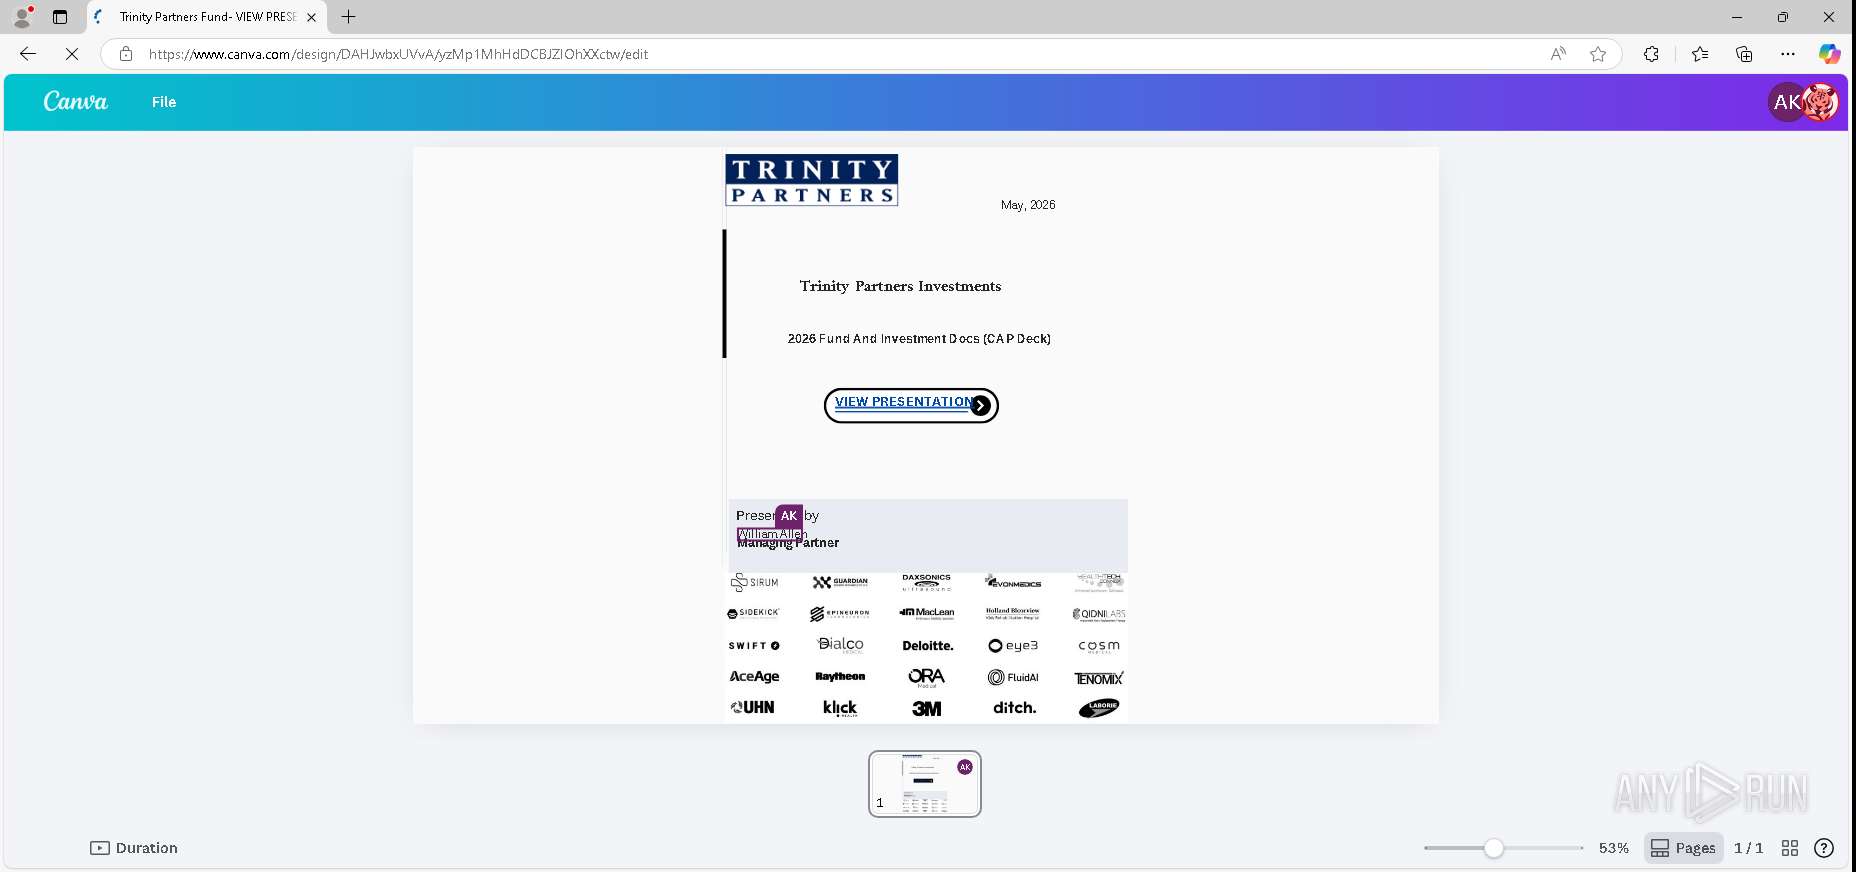
Task: Click the SIRUM logo
Action: tap(754, 582)
